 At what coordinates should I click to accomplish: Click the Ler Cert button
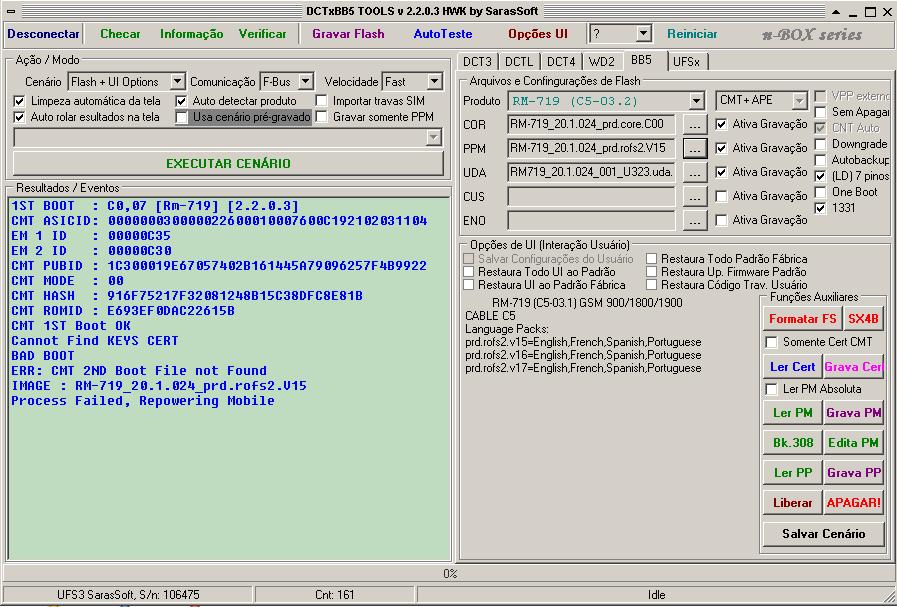(x=792, y=367)
